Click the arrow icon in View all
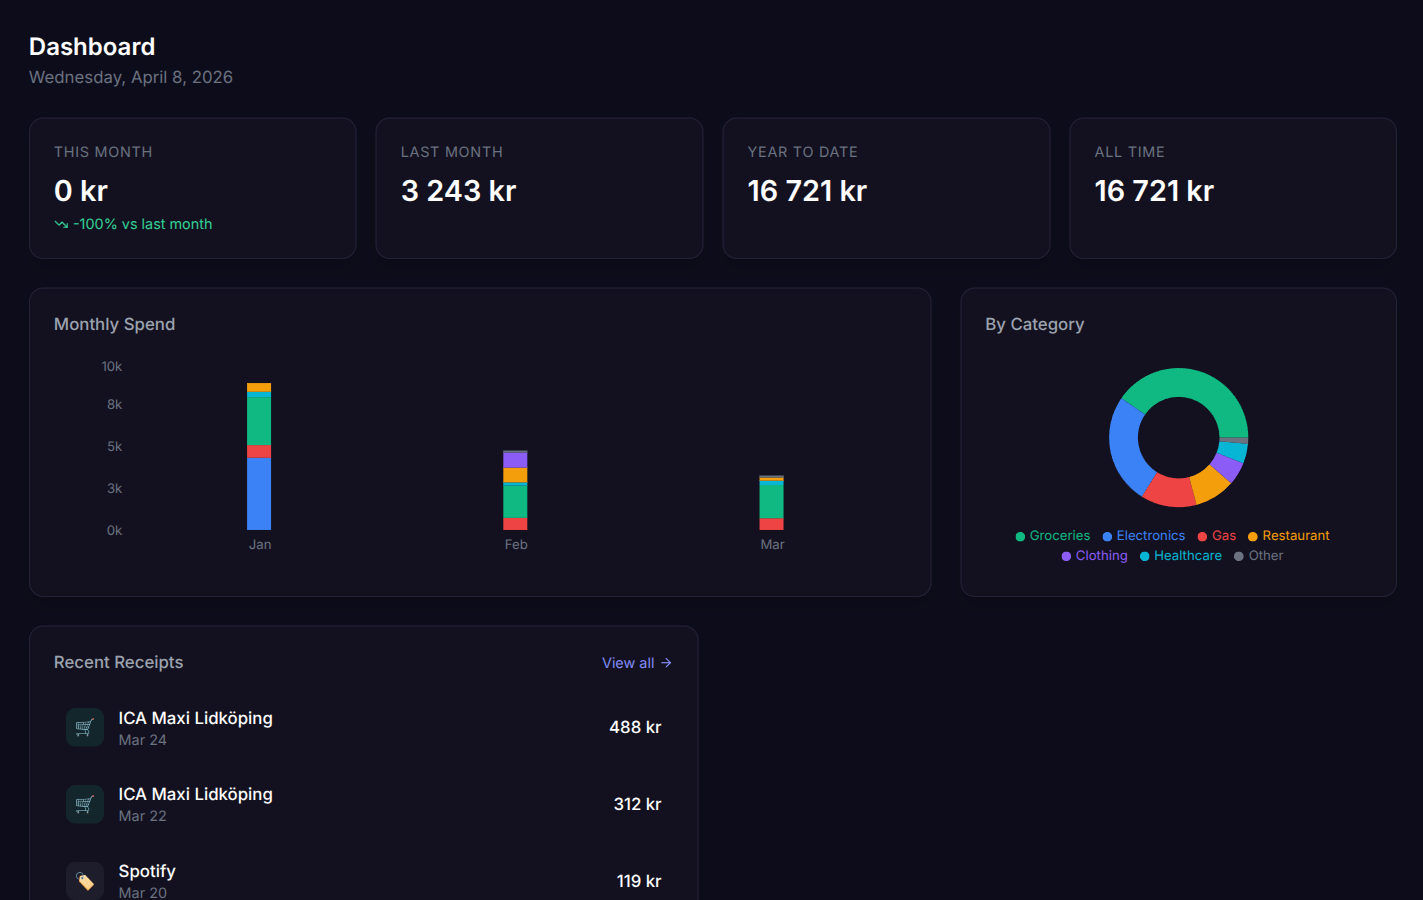1423x900 pixels. click(x=667, y=662)
